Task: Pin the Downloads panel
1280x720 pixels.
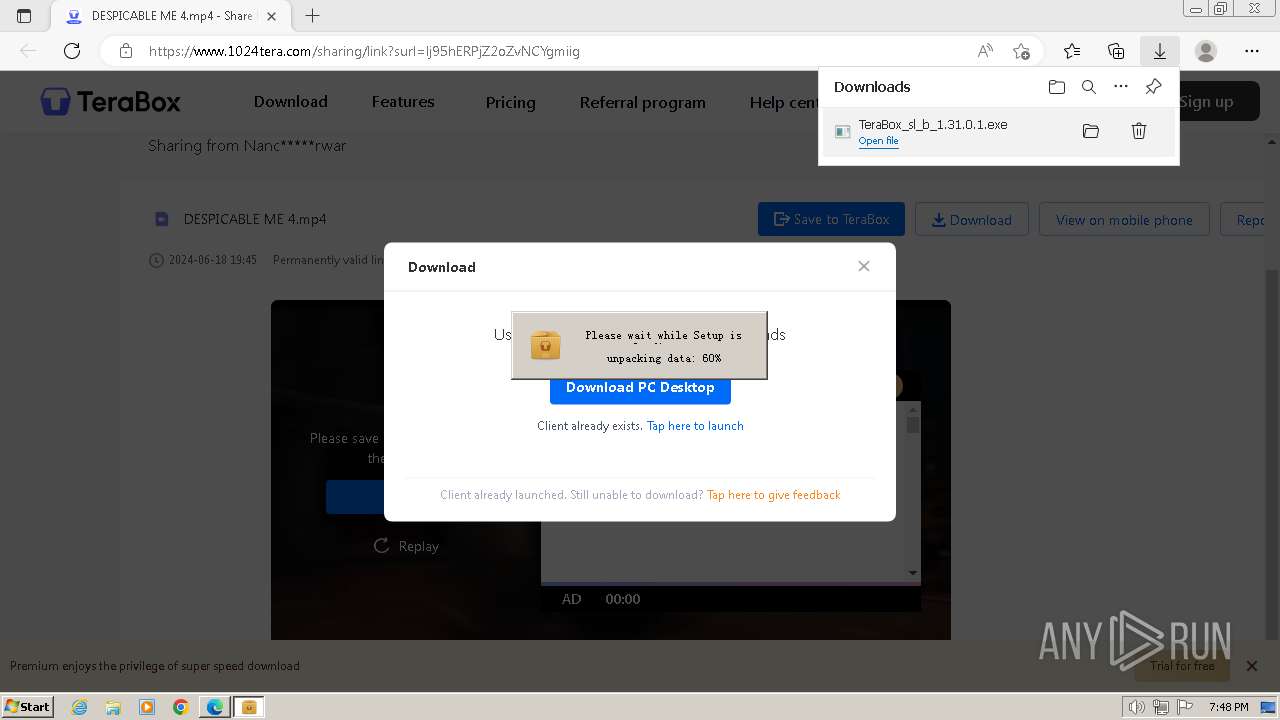Action: [x=1153, y=87]
